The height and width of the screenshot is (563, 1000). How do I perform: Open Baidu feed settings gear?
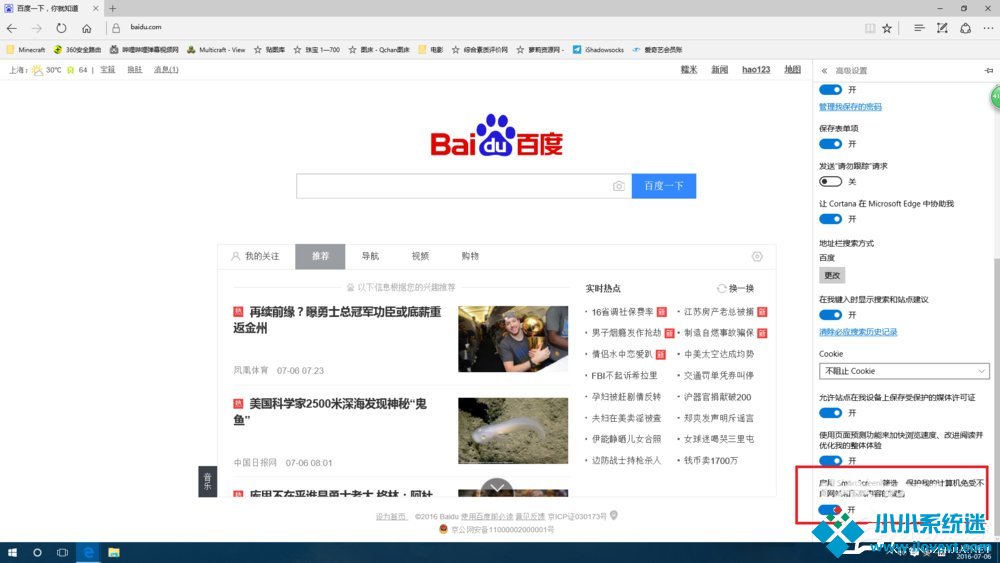click(x=757, y=256)
